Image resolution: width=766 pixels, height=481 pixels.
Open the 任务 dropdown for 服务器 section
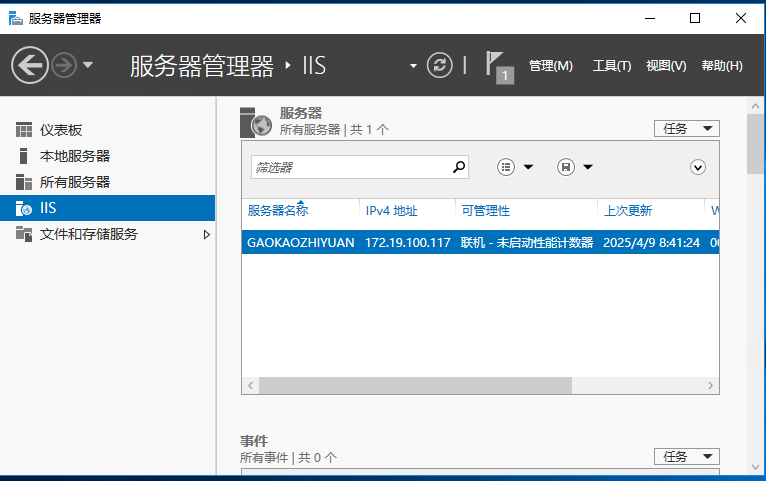point(686,128)
